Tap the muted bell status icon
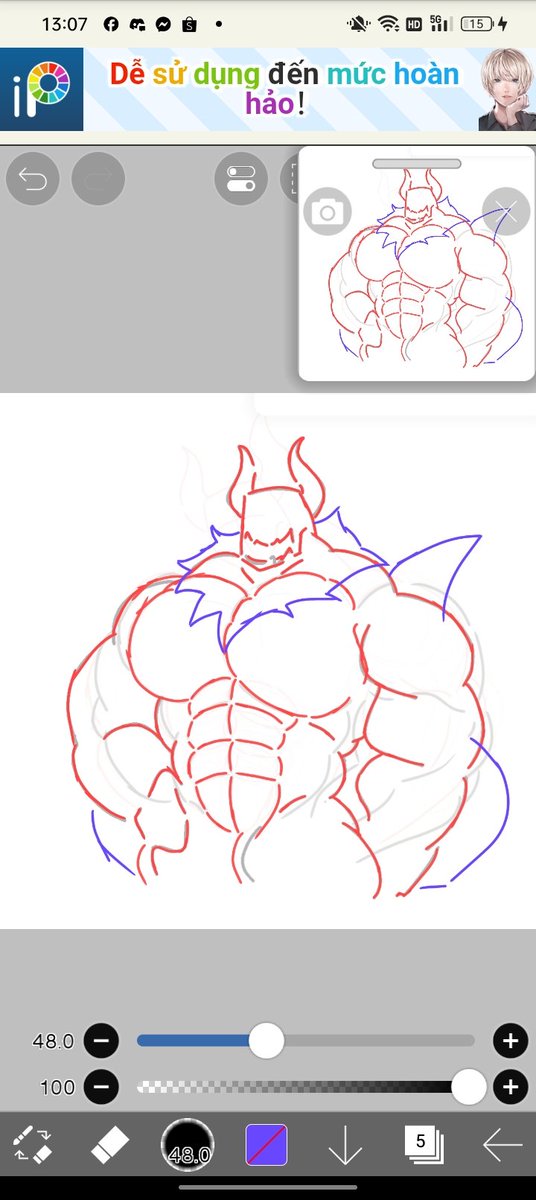 pyautogui.click(x=358, y=23)
